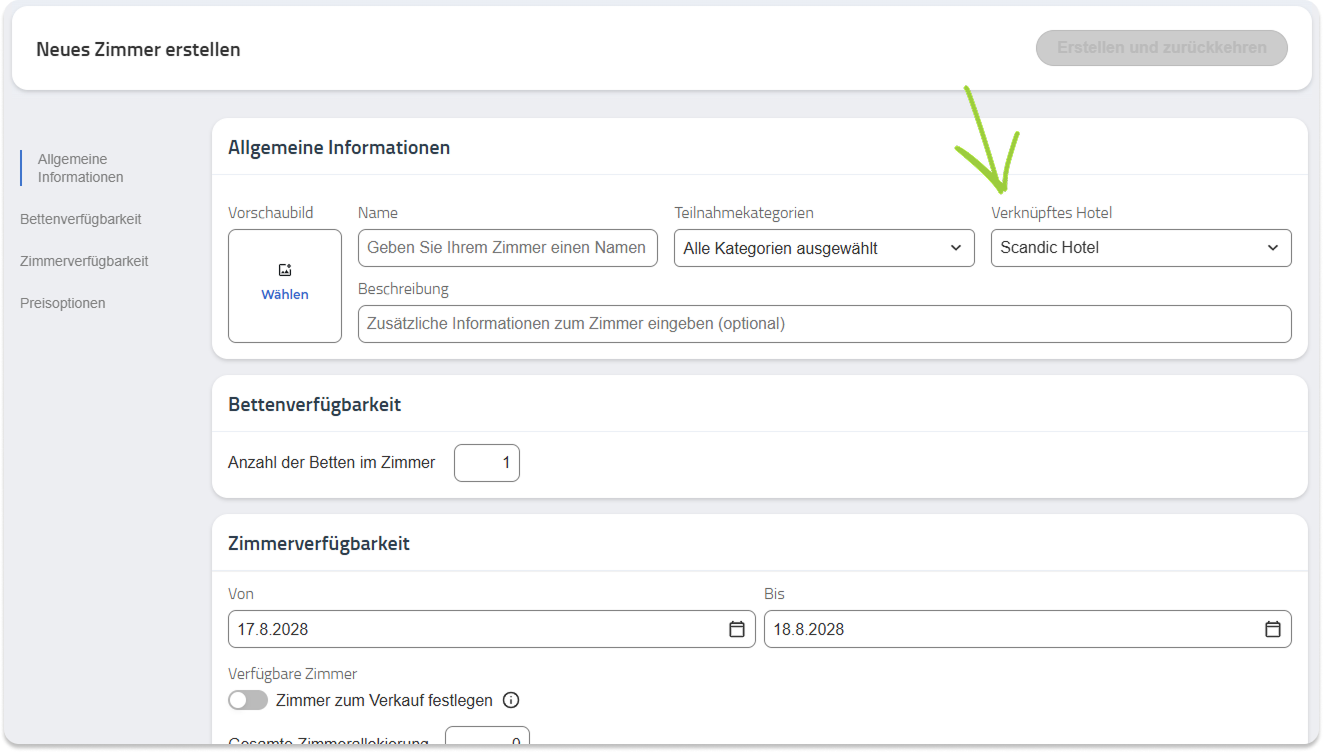Click the Wählen link for preview image
Viewport: 1323px width, 752px height.
tap(285, 295)
